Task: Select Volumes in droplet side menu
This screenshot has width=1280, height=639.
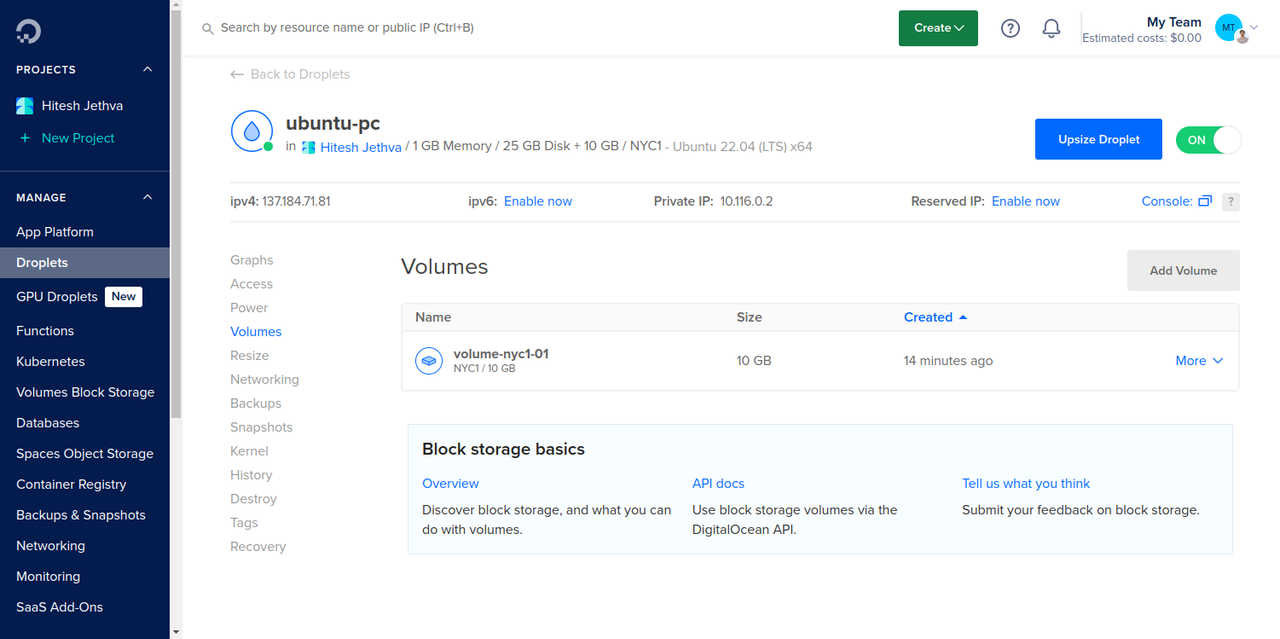Action: (x=256, y=332)
